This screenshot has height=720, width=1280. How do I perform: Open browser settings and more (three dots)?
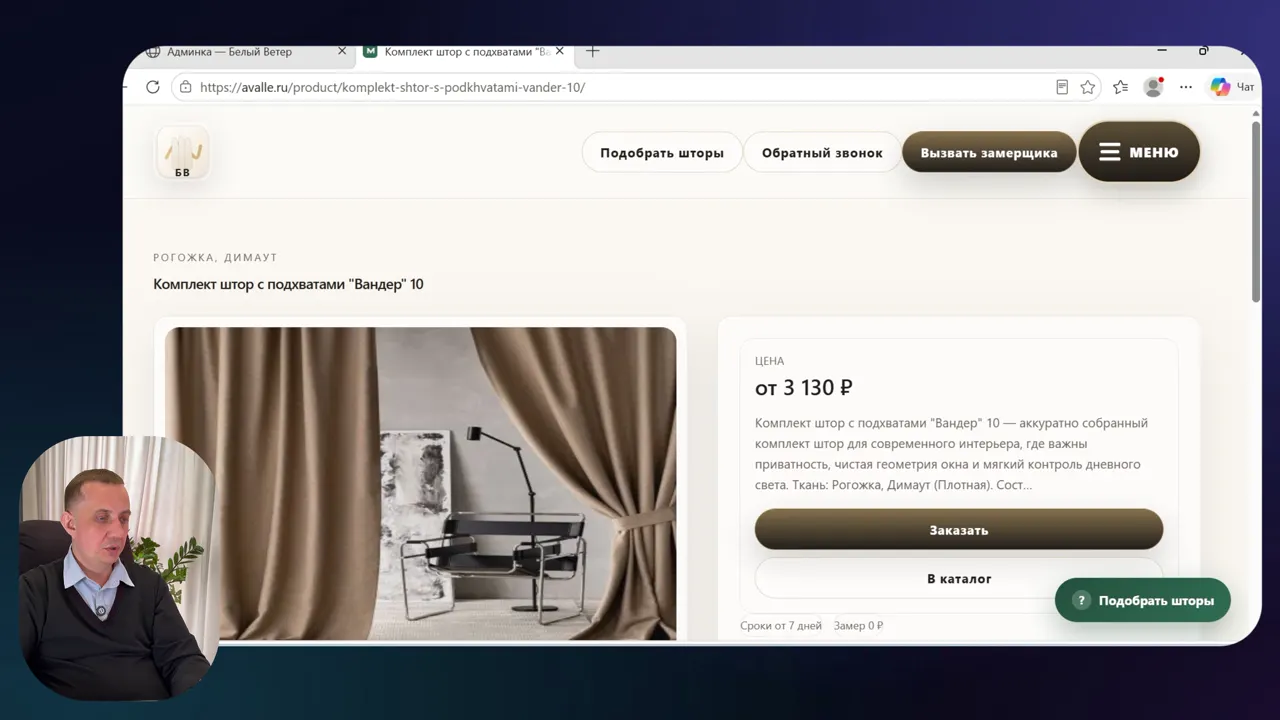1186,87
